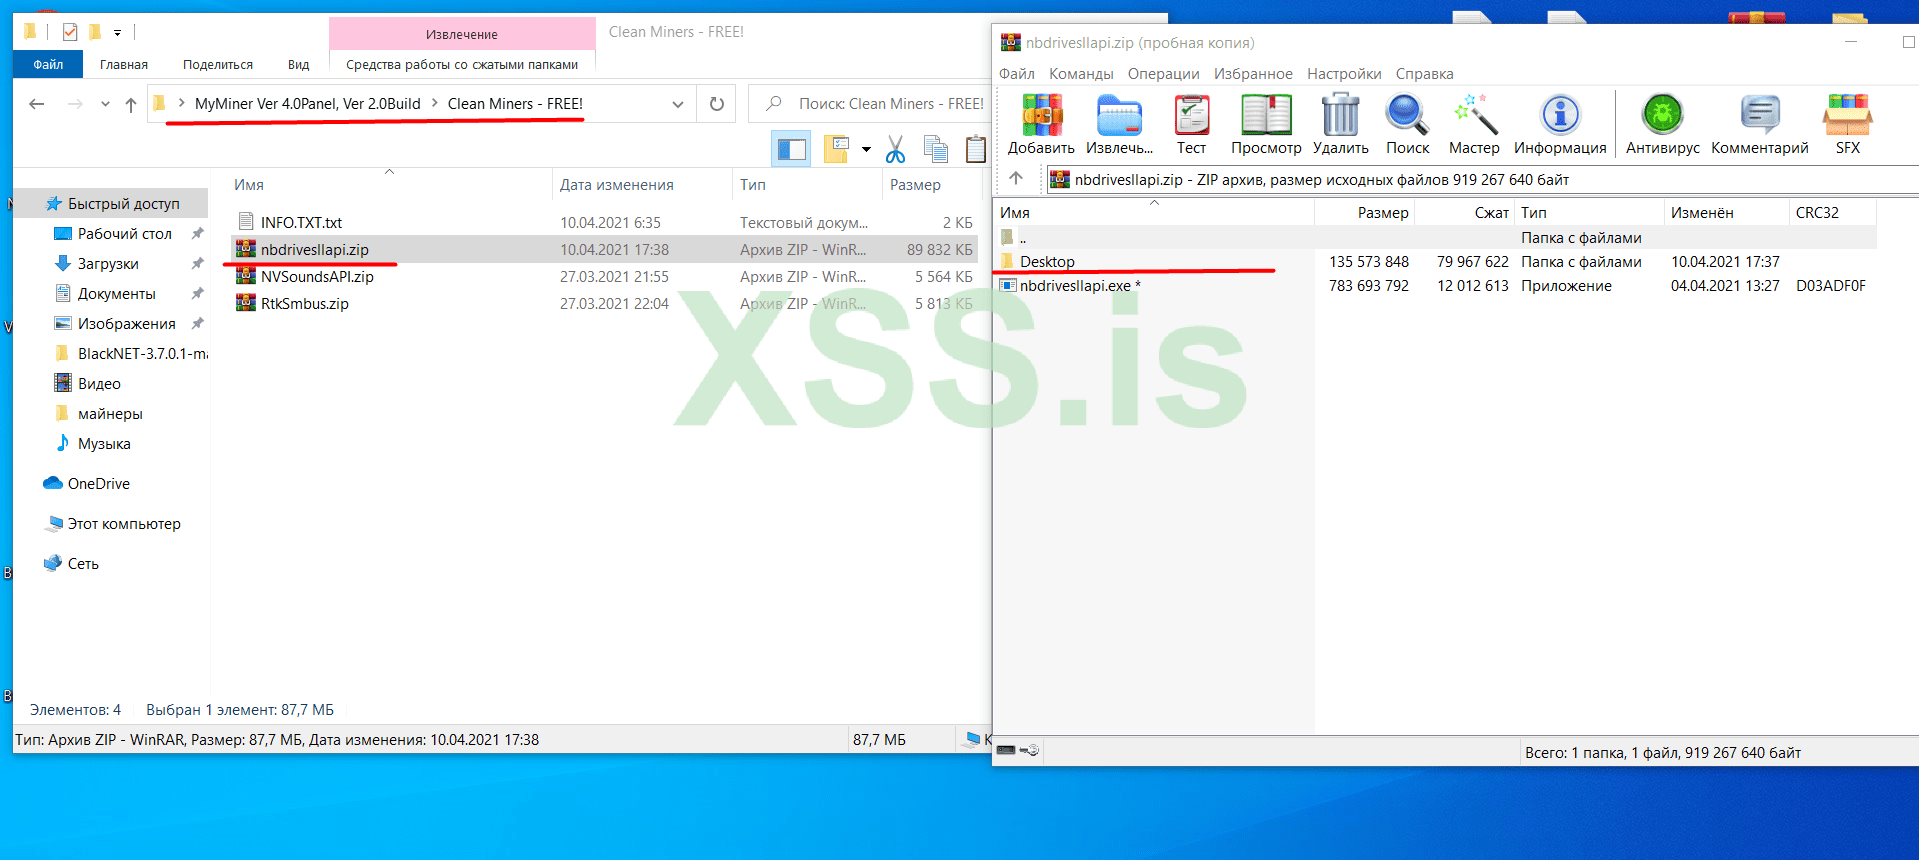Select RtkSmbus.zip in Explorer list
The width and height of the screenshot is (1919, 860).
[304, 303]
